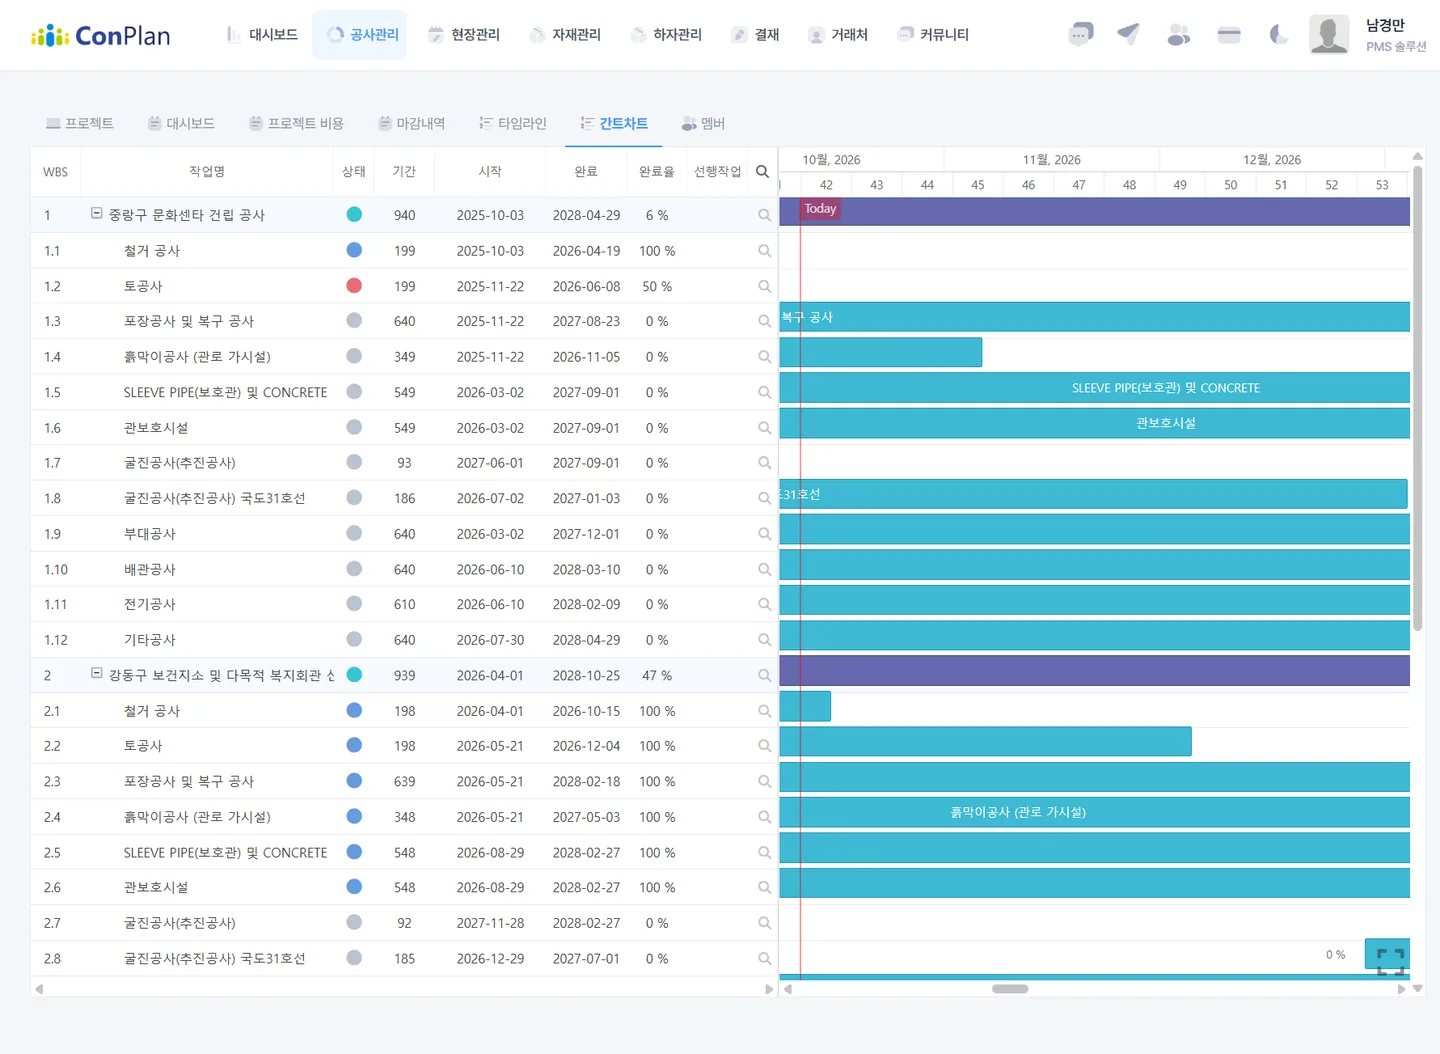This screenshot has width=1440, height=1054.
Task: Click the red status dot for 토공사 row 1.2
Action: (354, 286)
